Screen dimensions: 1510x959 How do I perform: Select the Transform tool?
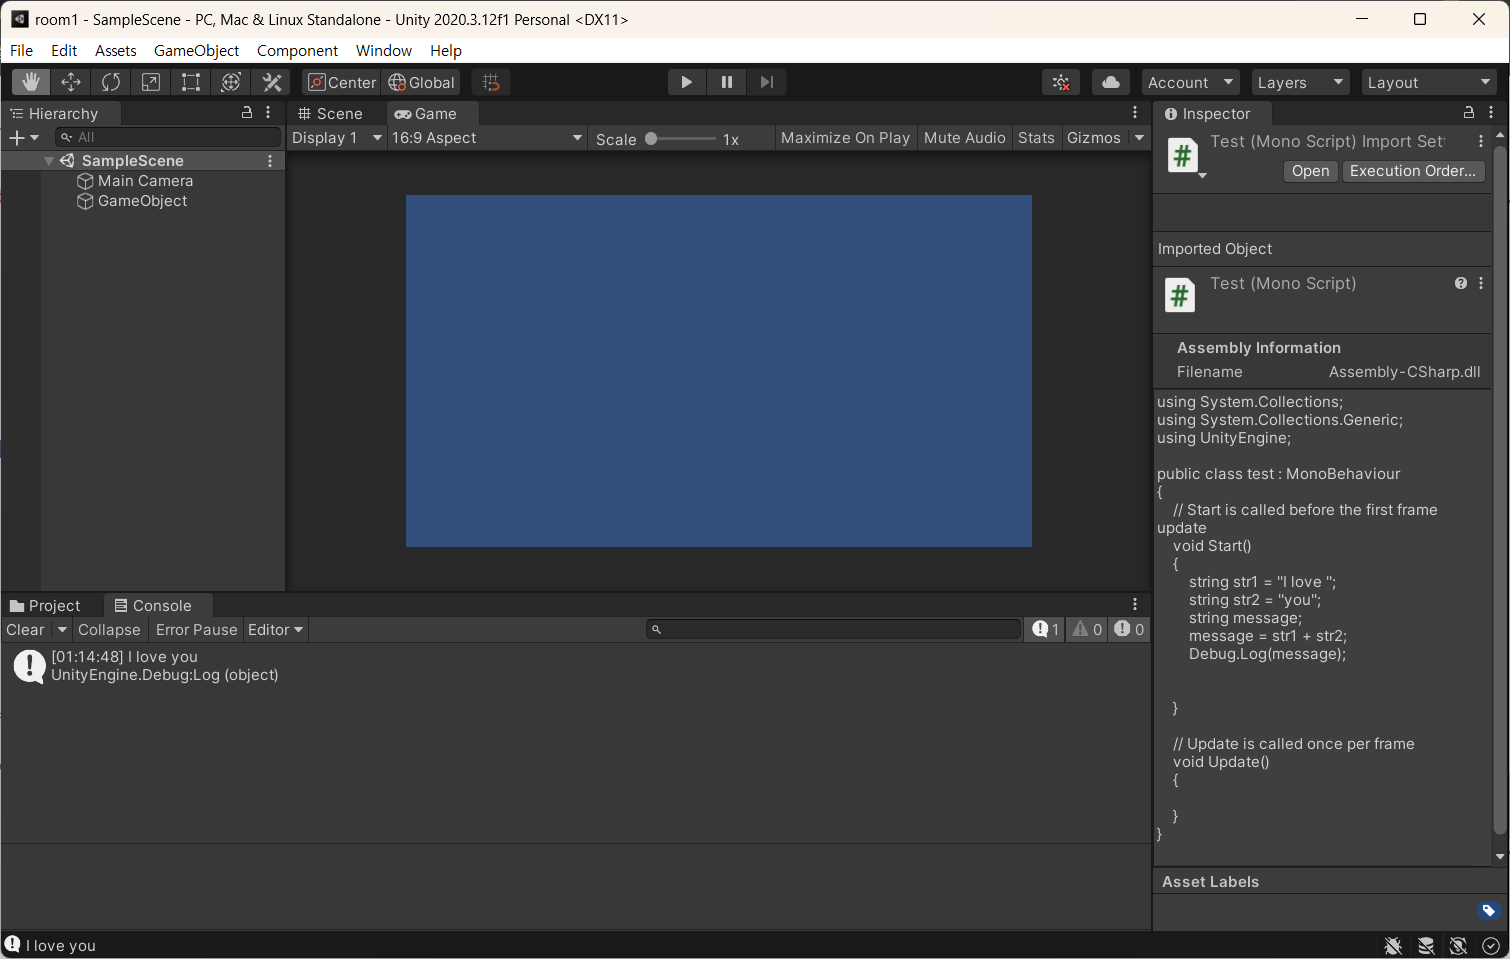pyautogui.click(x=231, y=82)
